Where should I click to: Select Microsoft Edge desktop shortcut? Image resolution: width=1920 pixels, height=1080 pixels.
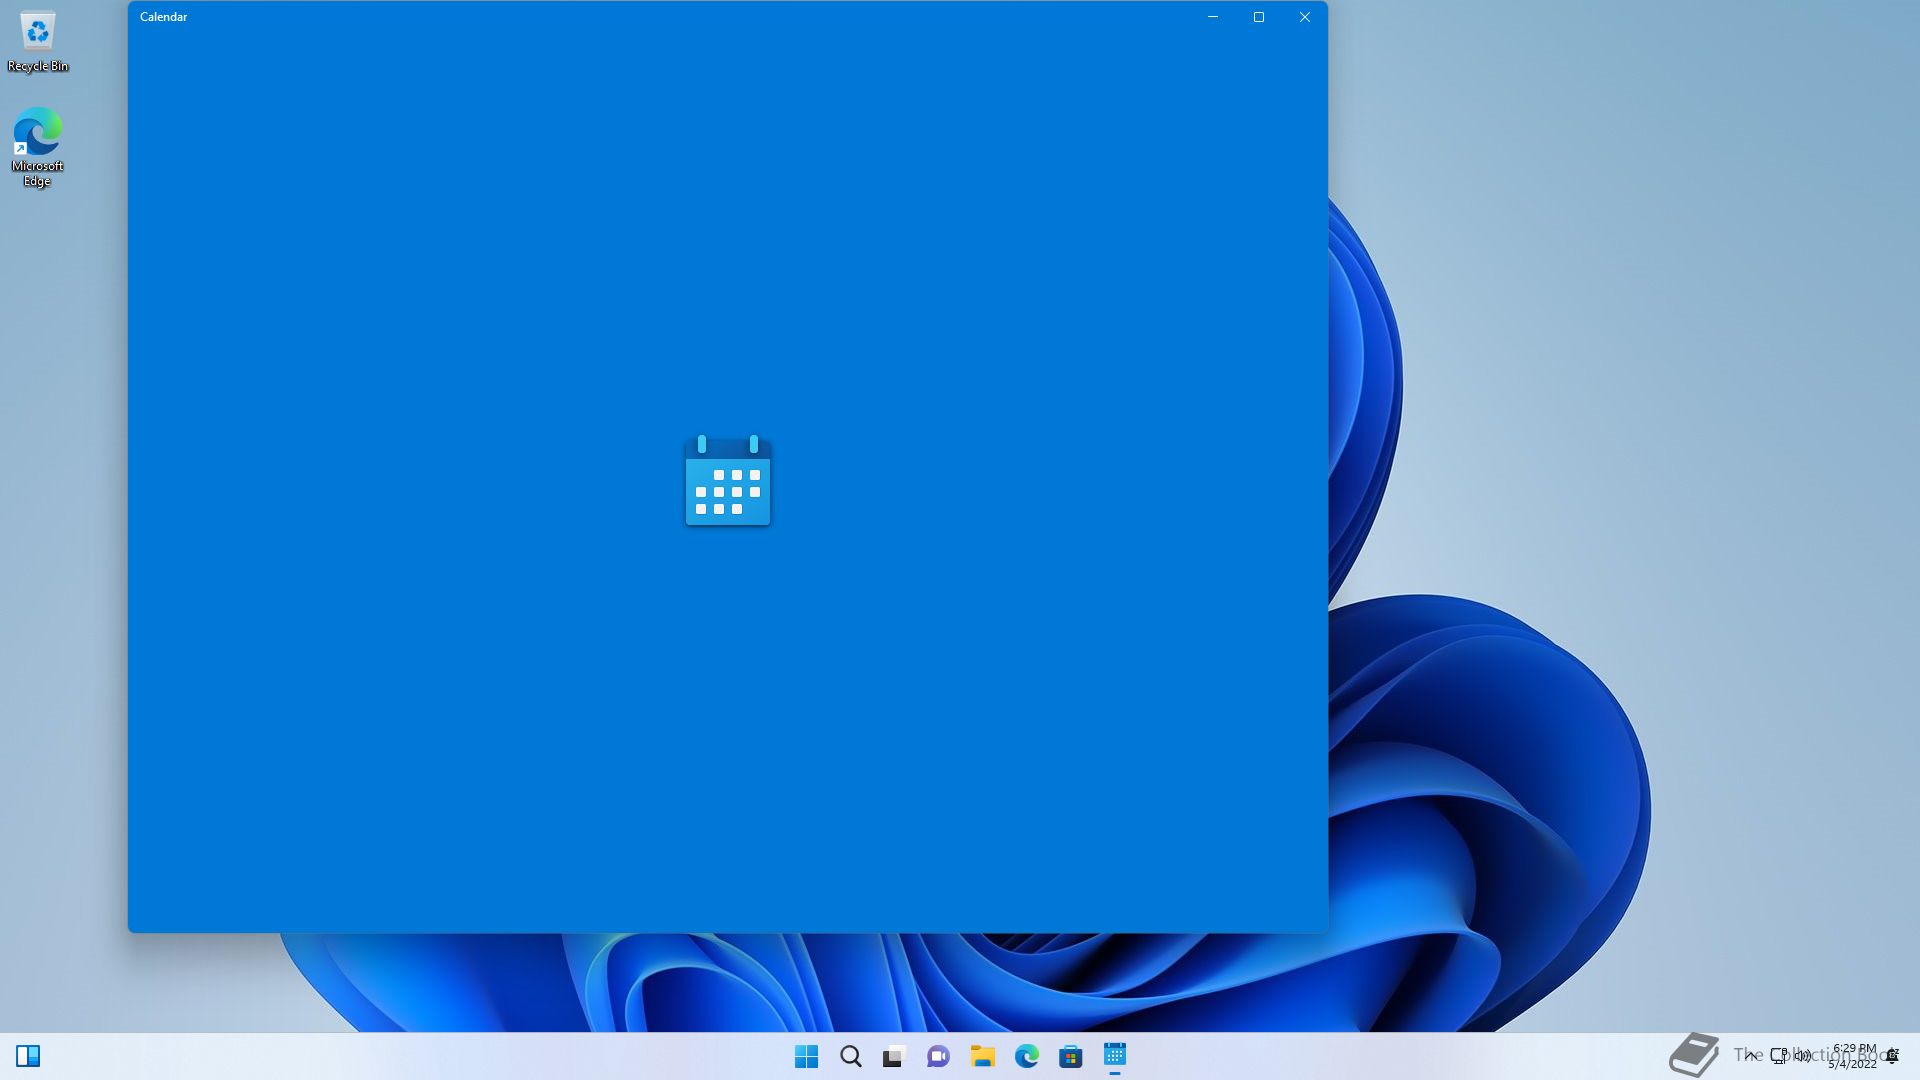click(x=37, y=146)
